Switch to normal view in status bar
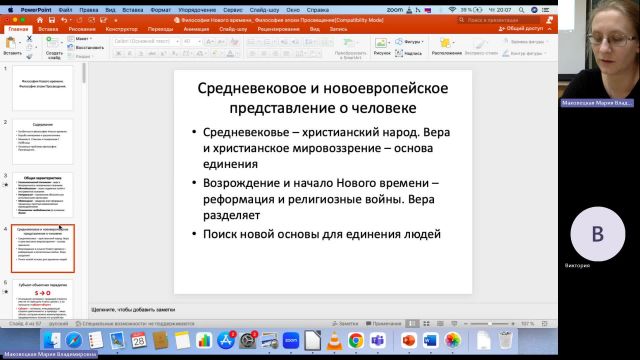 tap(412, 324)
